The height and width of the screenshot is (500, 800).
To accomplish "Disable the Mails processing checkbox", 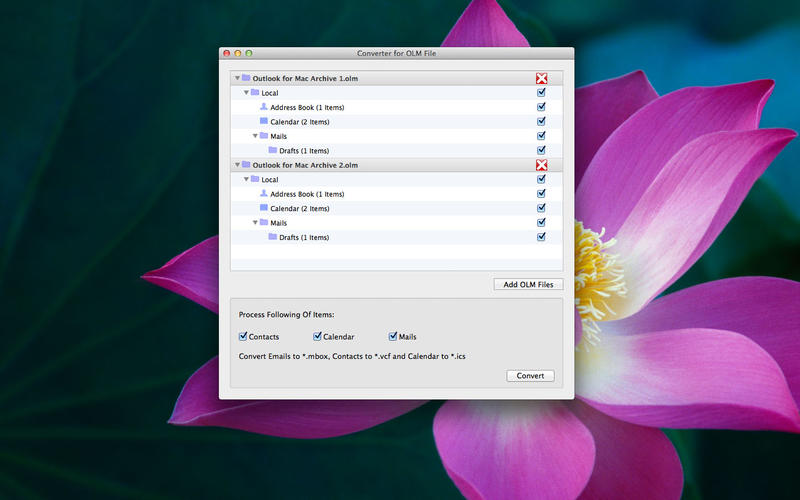I will click(393, 337).
